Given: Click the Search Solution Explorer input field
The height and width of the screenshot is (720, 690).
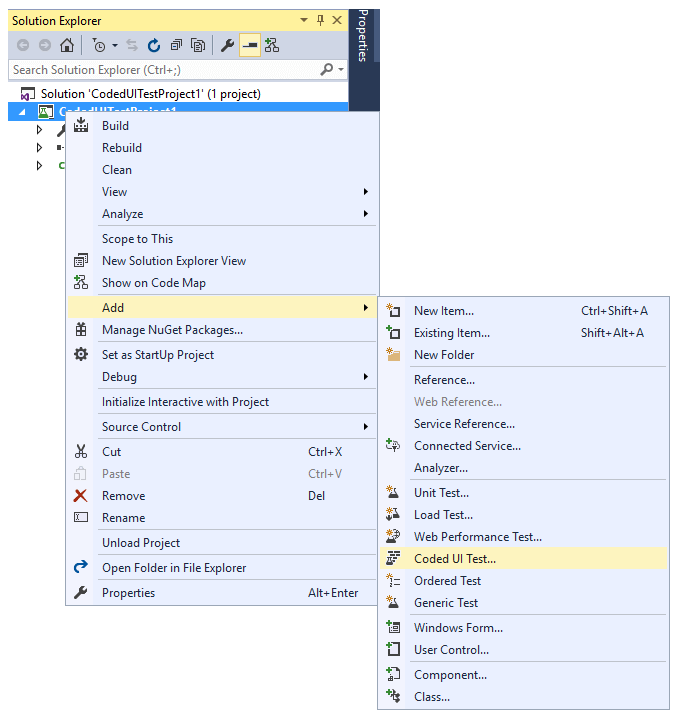Looking at the screenshot, I should click(x=160, y=70).
